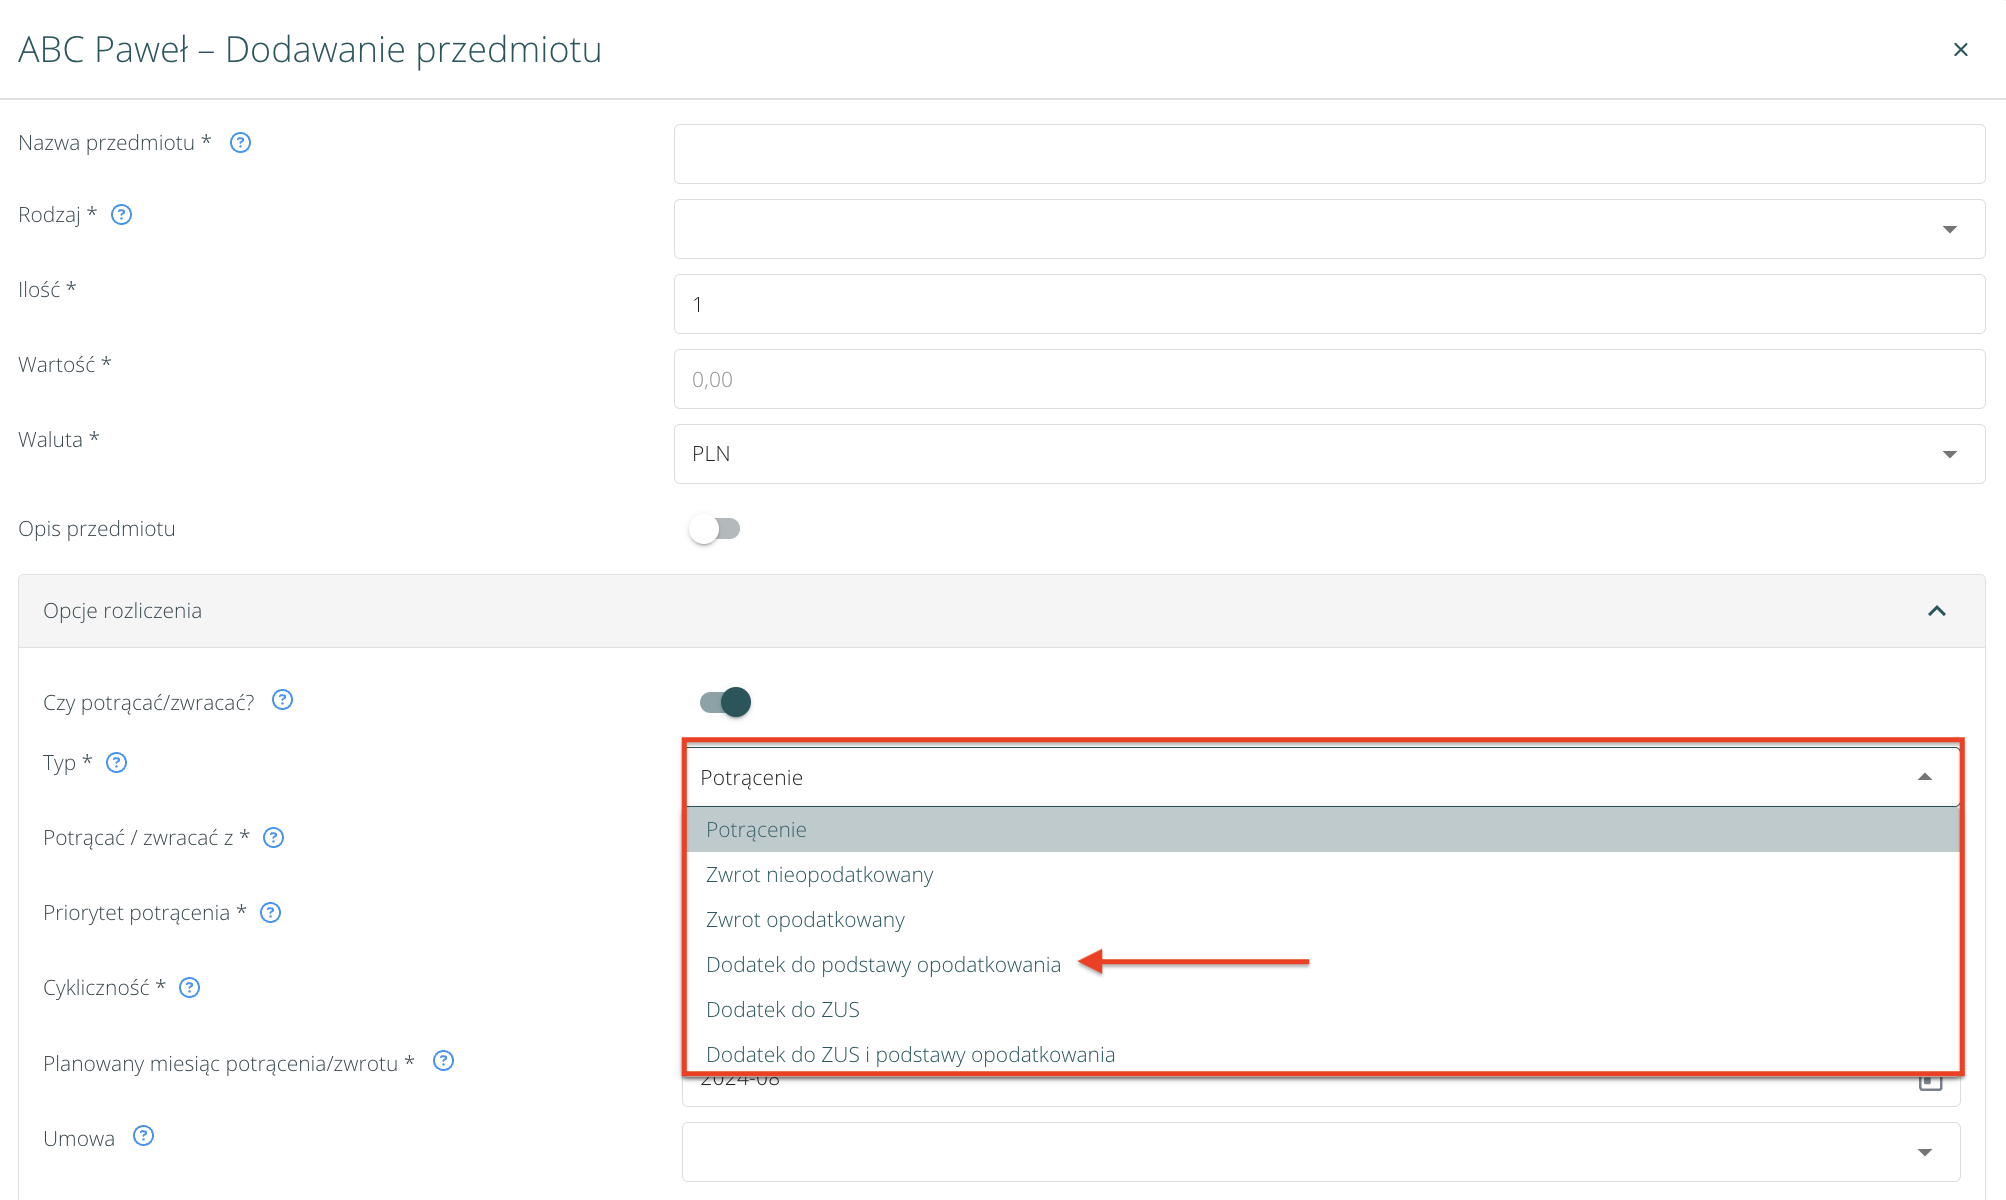This screenshot has height=1200, width=2006.
Task: Open help icon beside Cykliczność
Action: [x=189, y=988]
